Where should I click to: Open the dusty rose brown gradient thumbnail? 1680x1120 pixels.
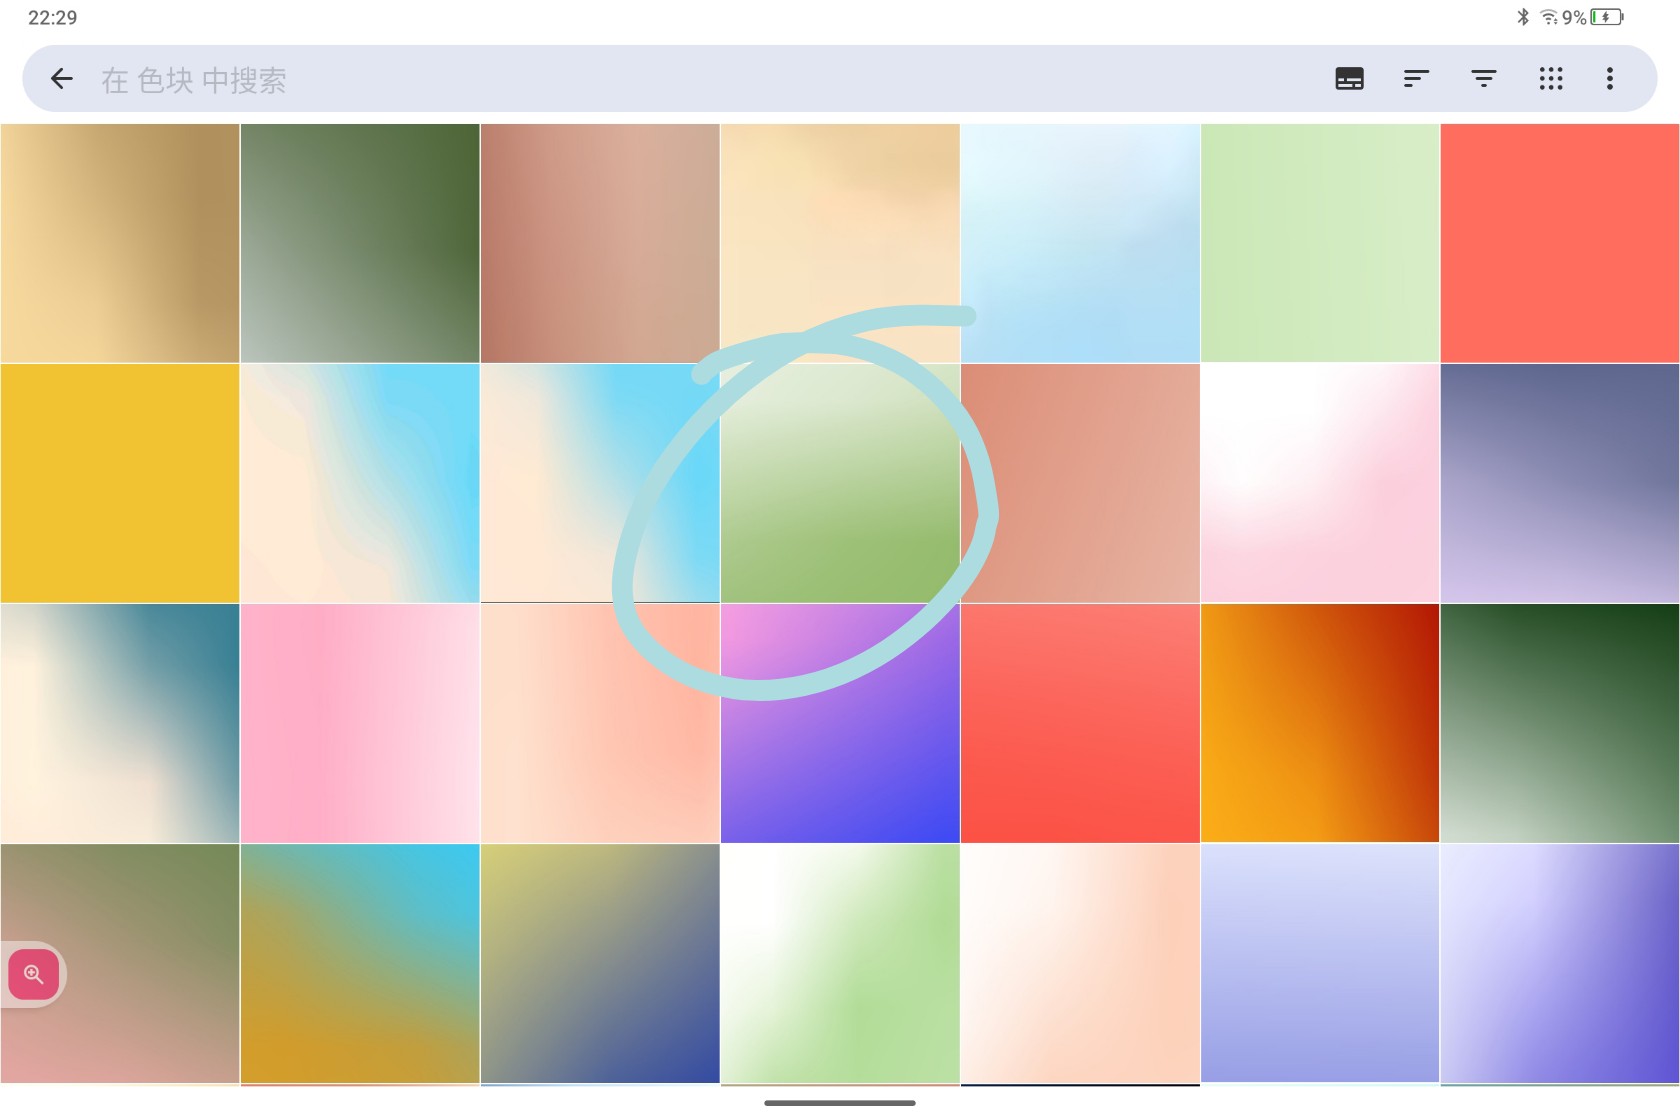[x=600, y=243]
